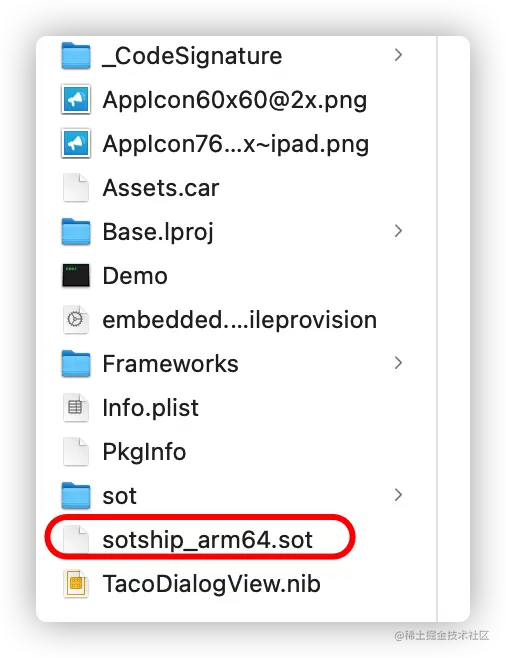Select the Demo file name
This screenshot has height=658, width=506.
tap(135, 276)
